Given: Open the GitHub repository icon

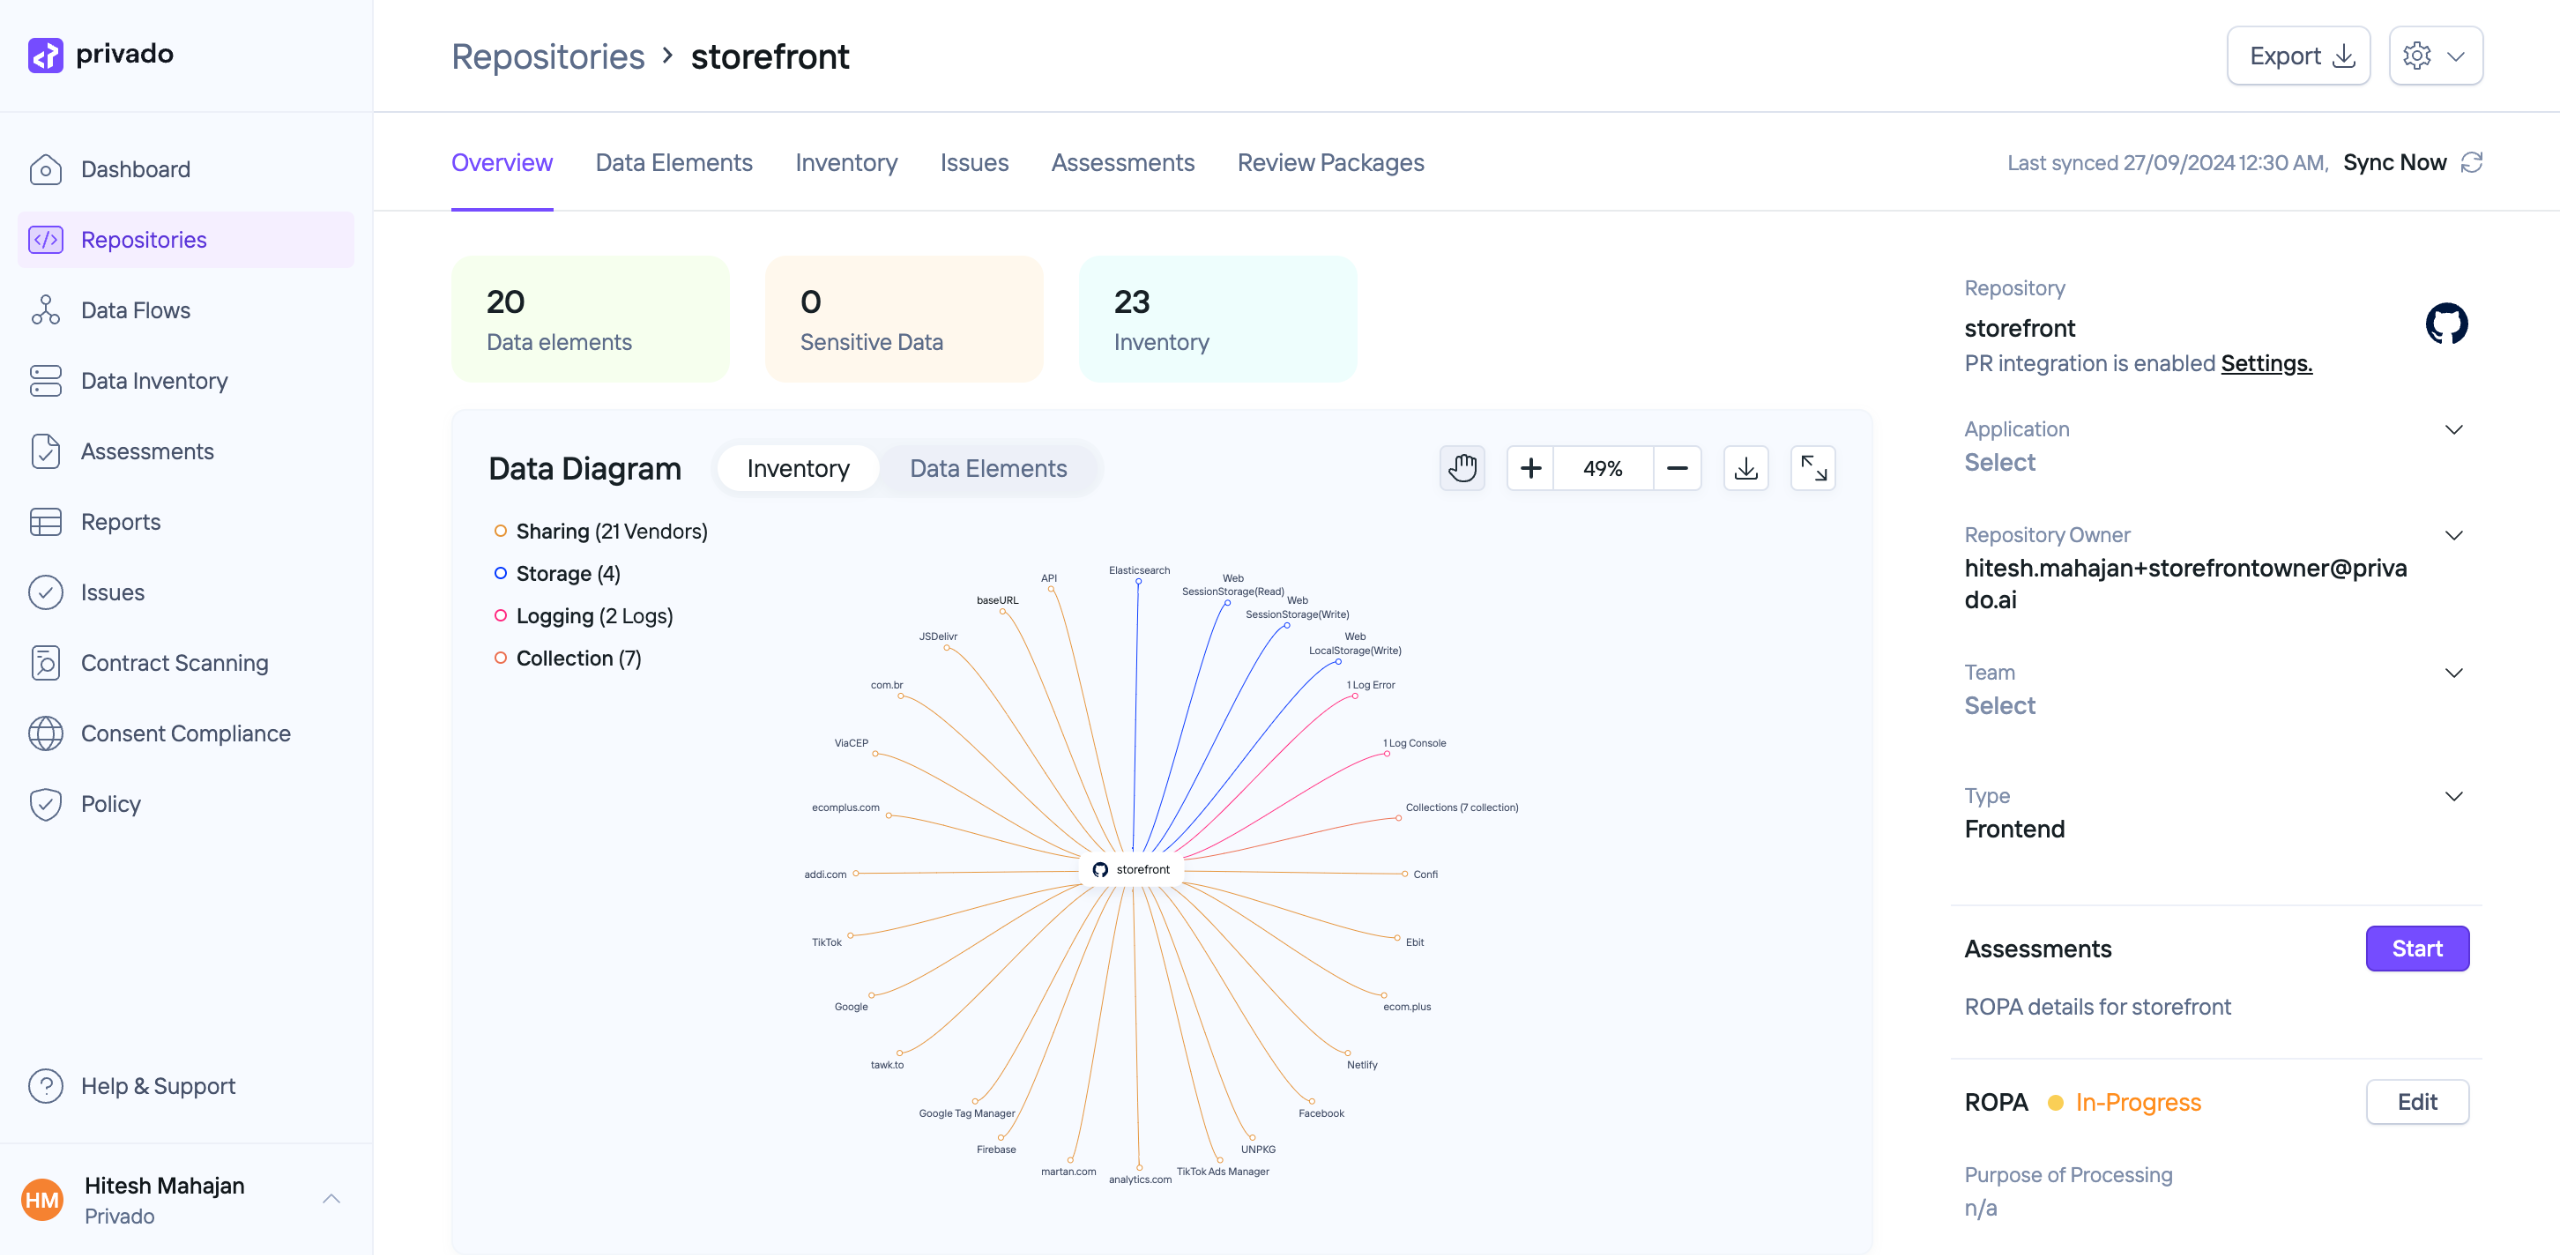Looking at the screenshot, I should coord(2446,324).
